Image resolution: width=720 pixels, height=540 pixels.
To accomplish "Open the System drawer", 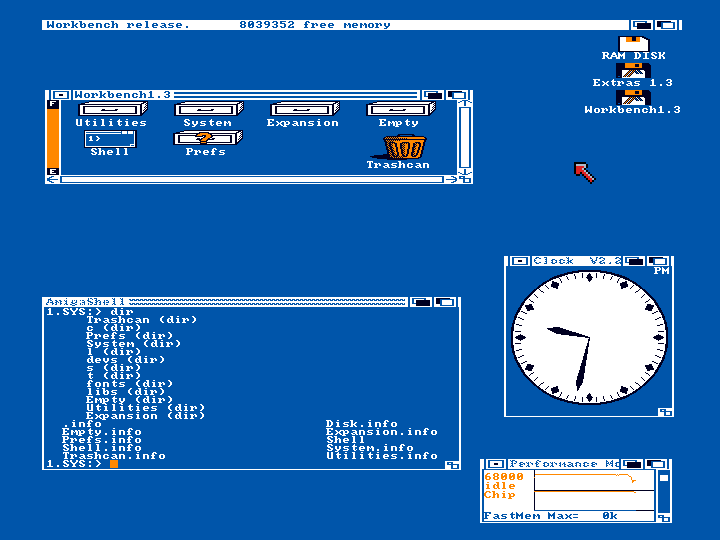I will (x=208, y=110).
